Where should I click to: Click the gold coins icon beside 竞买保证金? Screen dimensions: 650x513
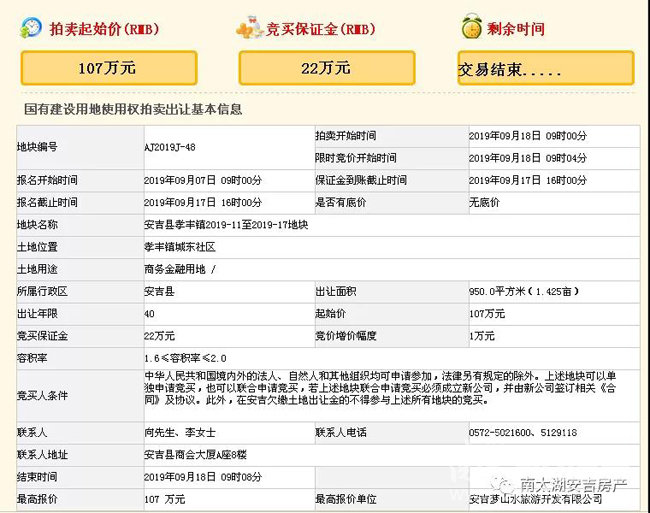pyautogui.click(x=250, y=28)
